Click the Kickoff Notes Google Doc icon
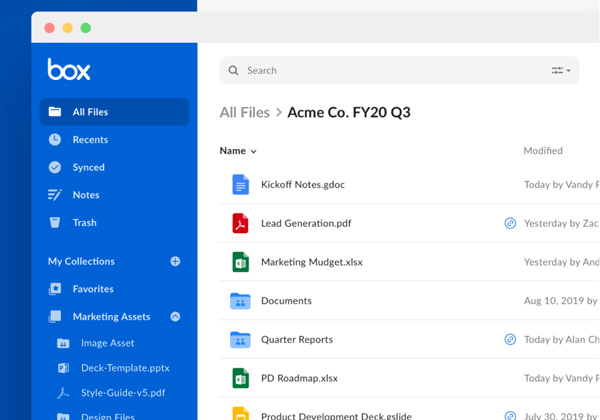This screenshot has height=420, width=600. coord(240,184)
